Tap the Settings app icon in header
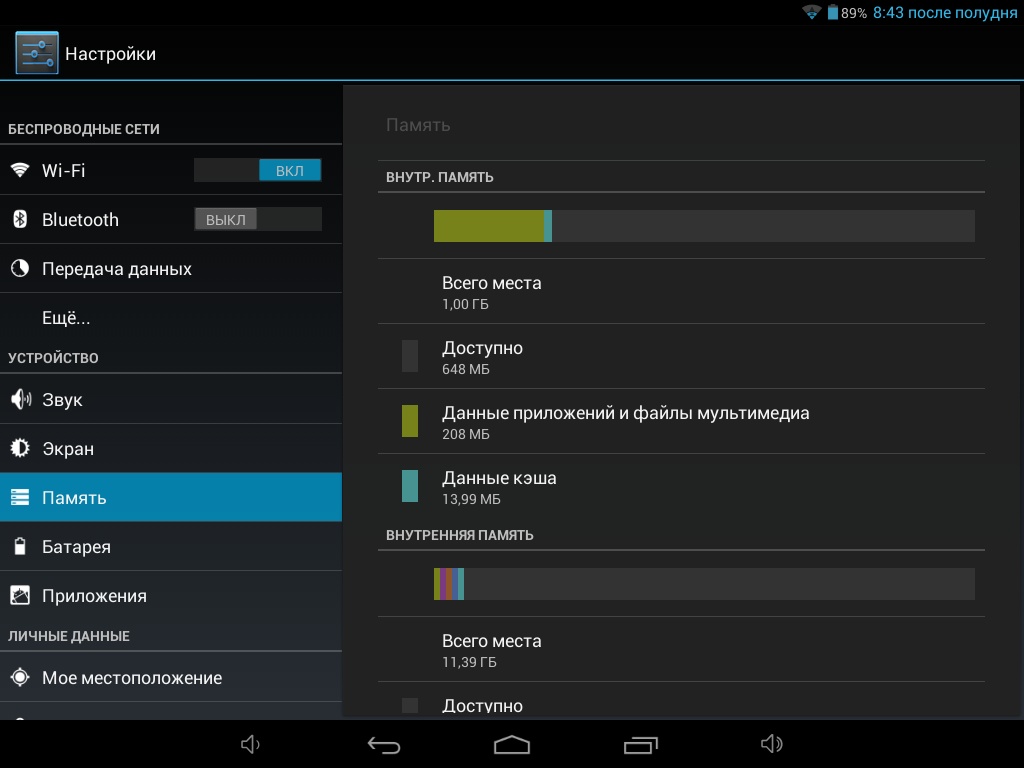The height and width of the screenshot is (768, 1024). [37, 53]
